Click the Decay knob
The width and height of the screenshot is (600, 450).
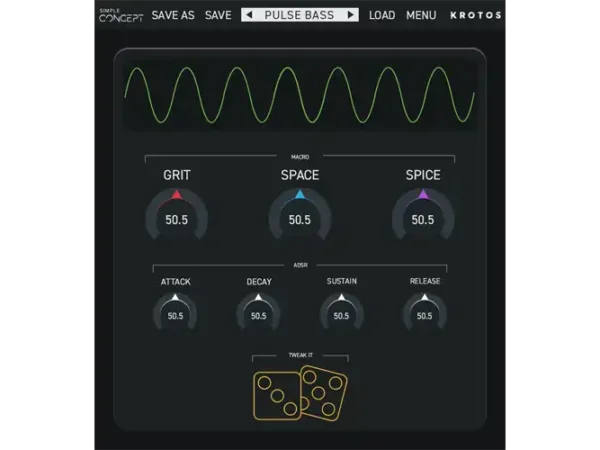[258, 313]
